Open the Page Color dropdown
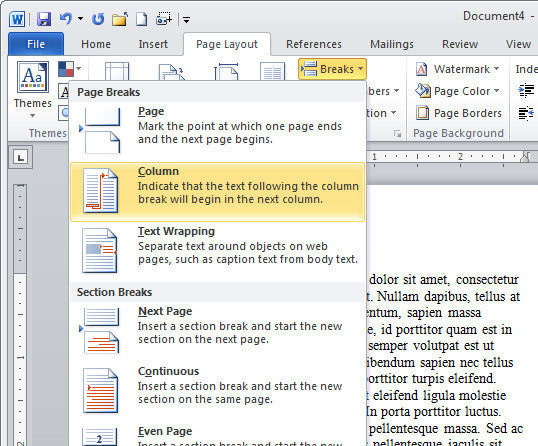Image resolution: width=538 pixels, height=446 pixels. tap(457, 91)
